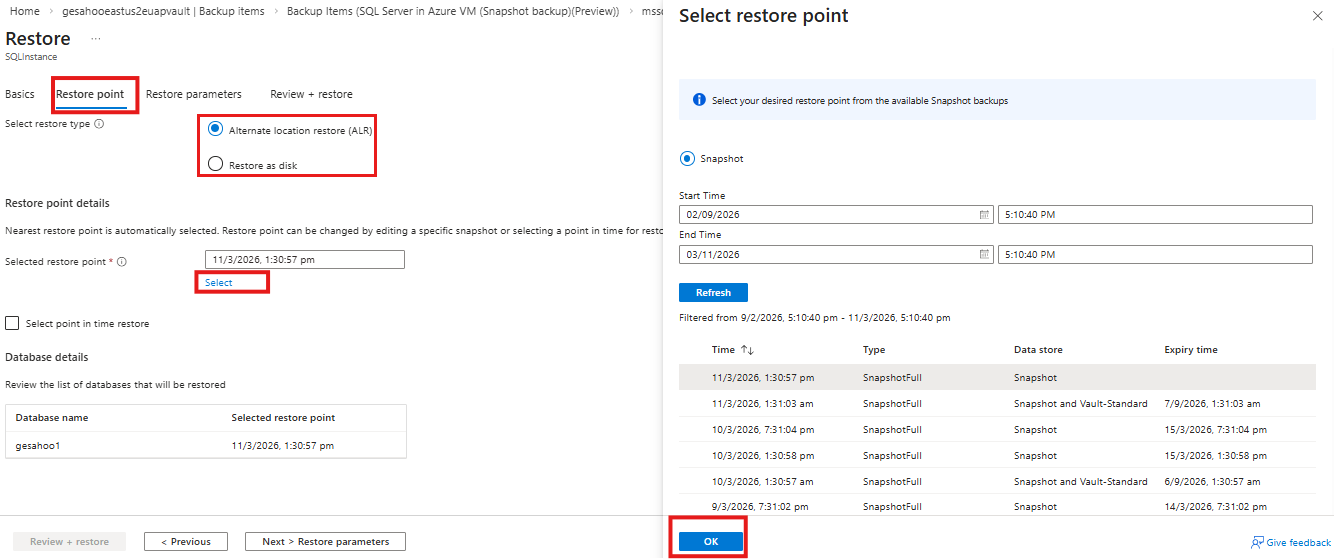This screenshot has width=1334, height=559.
Task: Open gesahooeastus2euapvault Backup items breadcrumb
Action: pyautogui.click(x=164, y=11)
